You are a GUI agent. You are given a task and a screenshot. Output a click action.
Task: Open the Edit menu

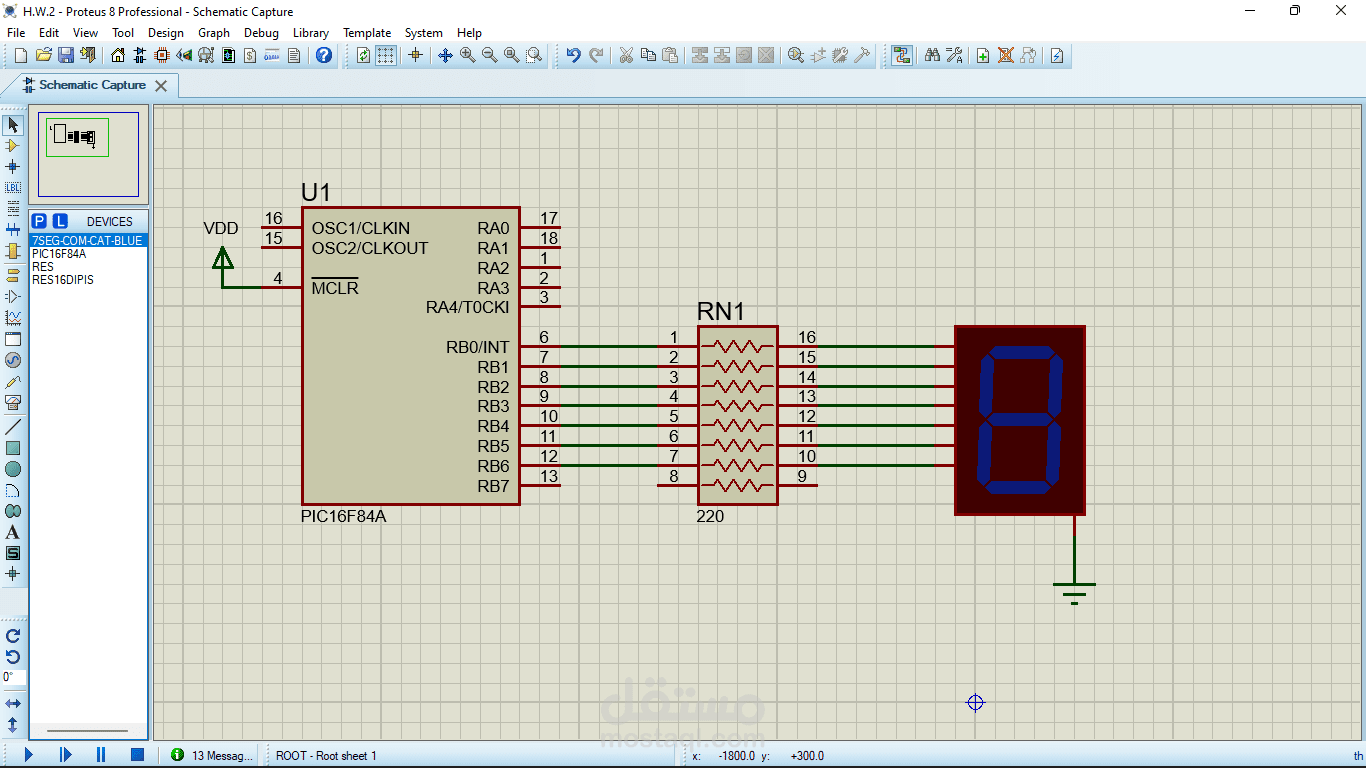(x=49, y=33)
